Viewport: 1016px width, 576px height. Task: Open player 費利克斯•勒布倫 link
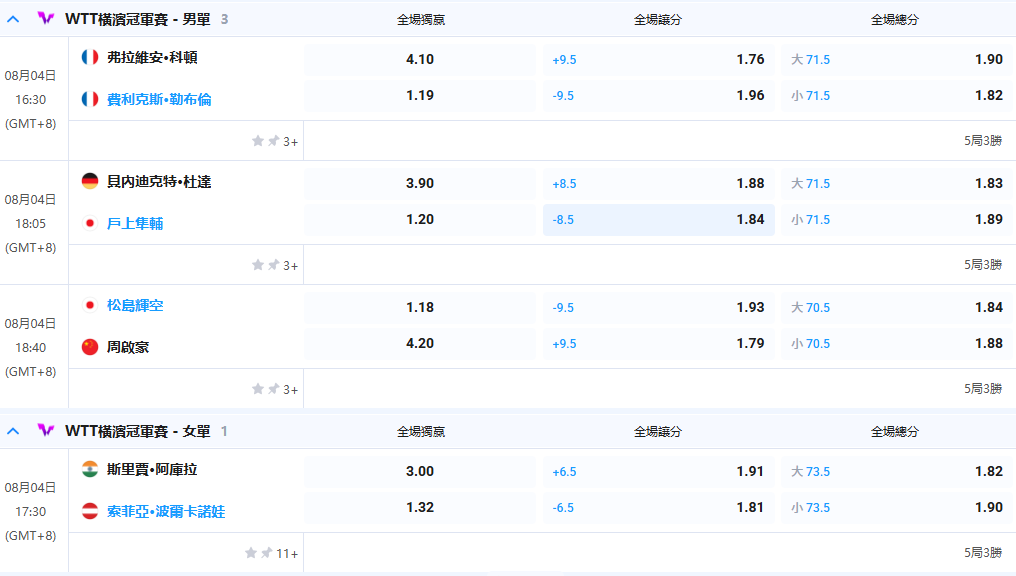(x=159, y=99)
